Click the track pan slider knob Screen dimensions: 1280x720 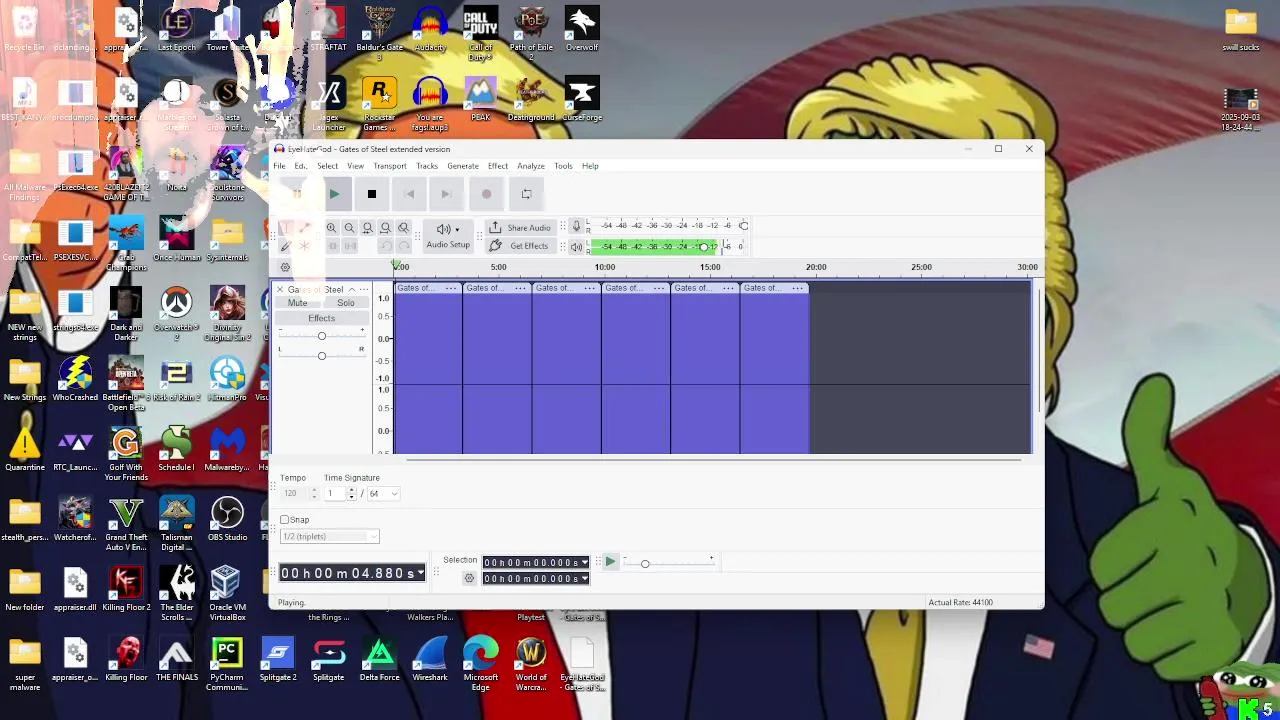[321, 355]
